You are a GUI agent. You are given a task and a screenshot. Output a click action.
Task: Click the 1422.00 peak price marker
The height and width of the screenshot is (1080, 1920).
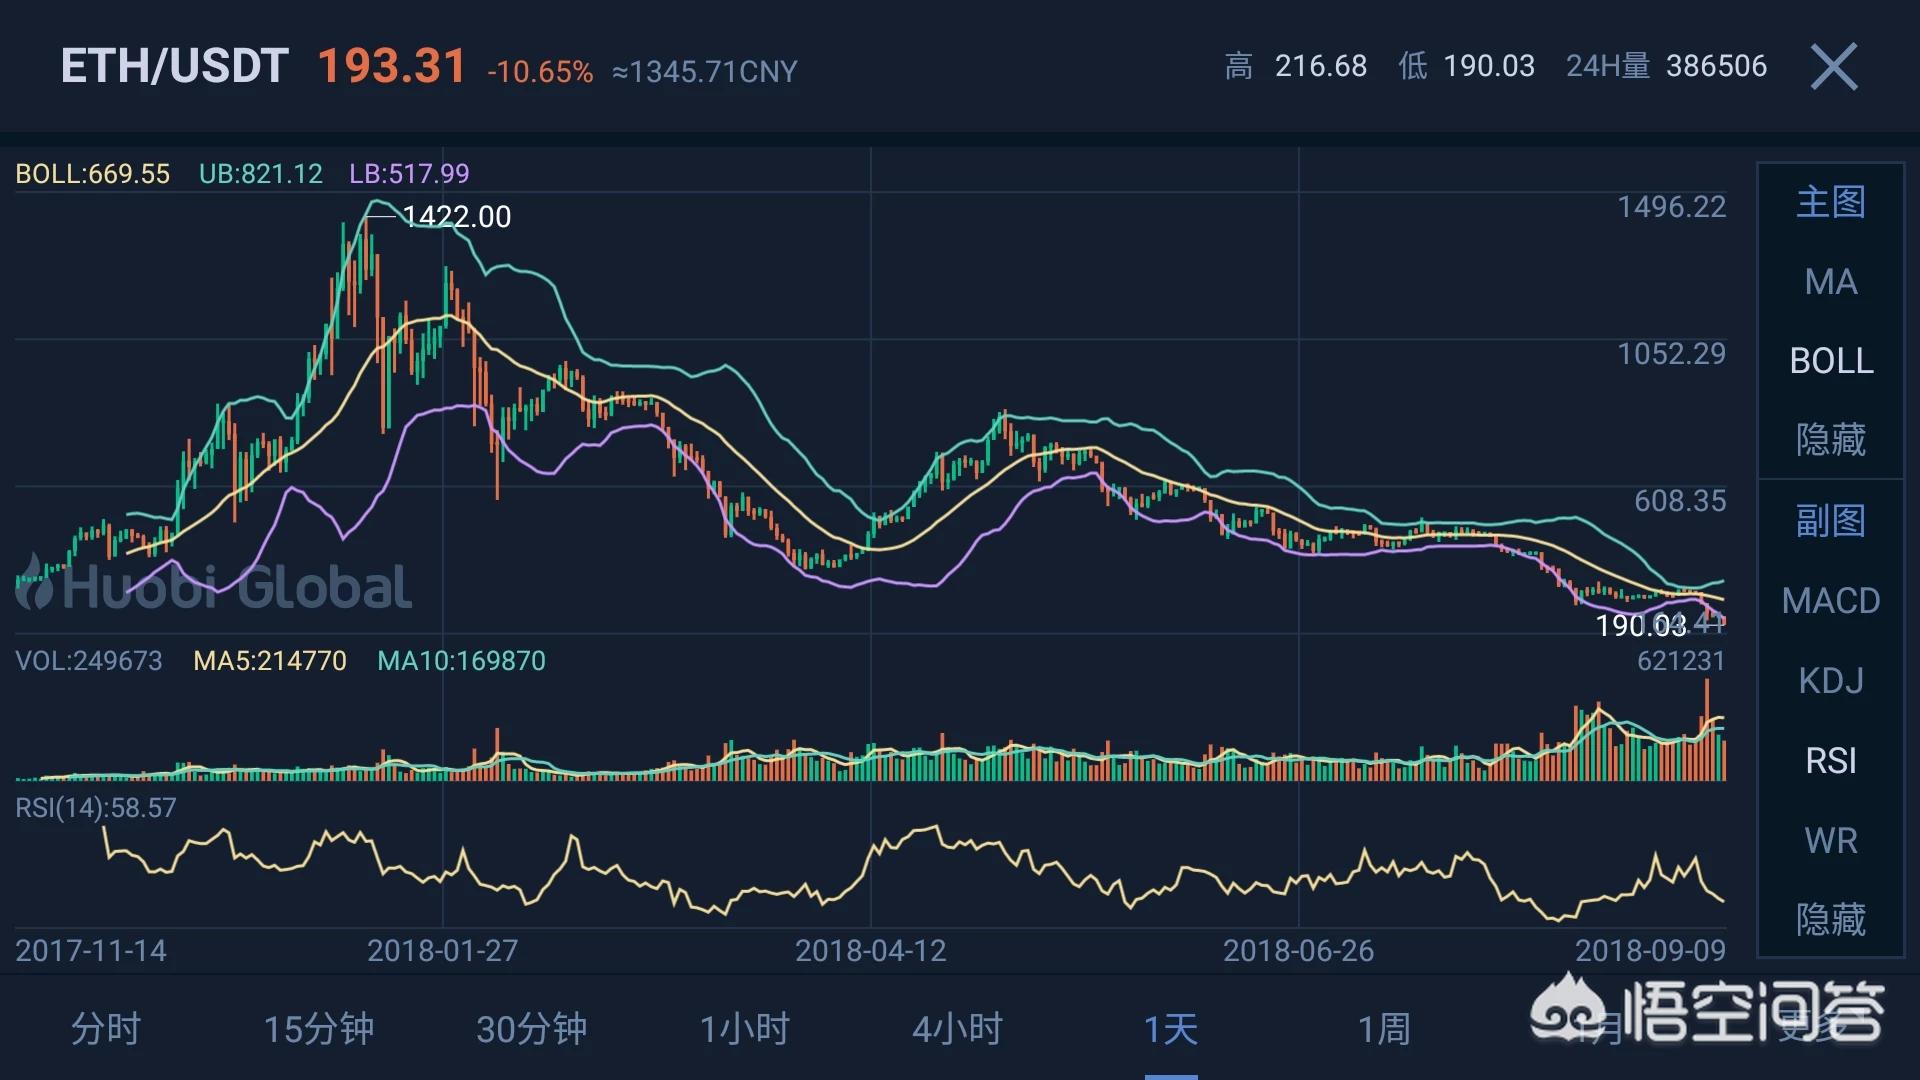coord(455,217)
